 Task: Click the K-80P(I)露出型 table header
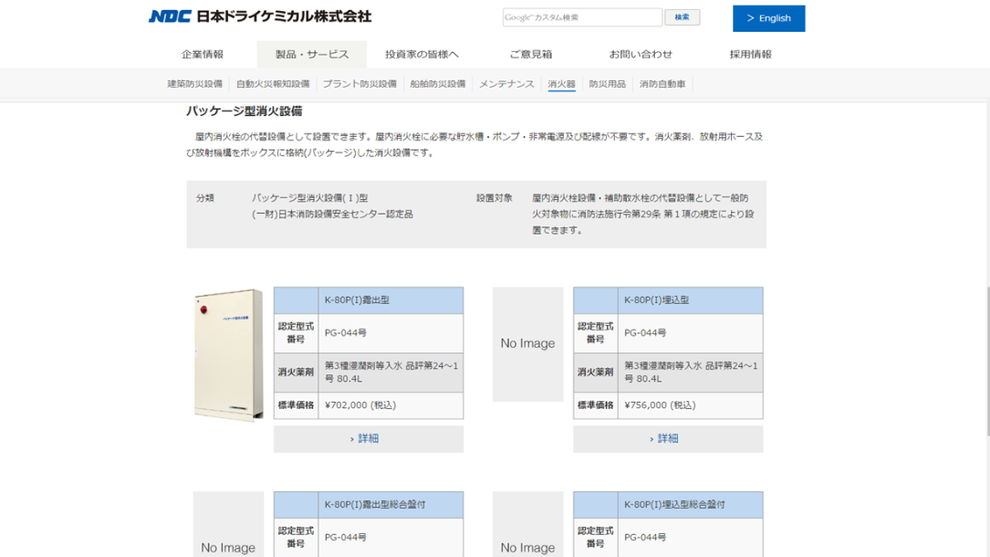[368, 301]
